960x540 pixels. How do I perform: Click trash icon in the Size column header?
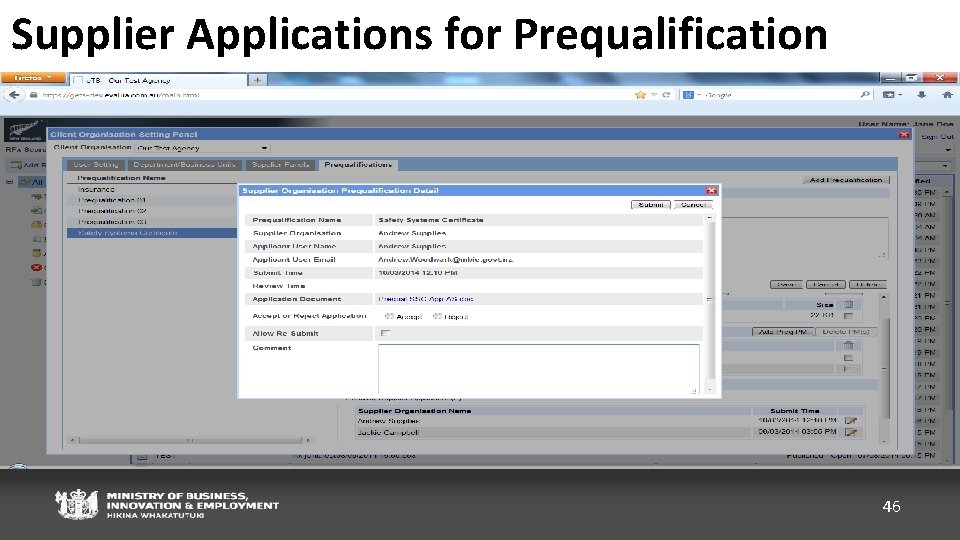tap(848, 304)
